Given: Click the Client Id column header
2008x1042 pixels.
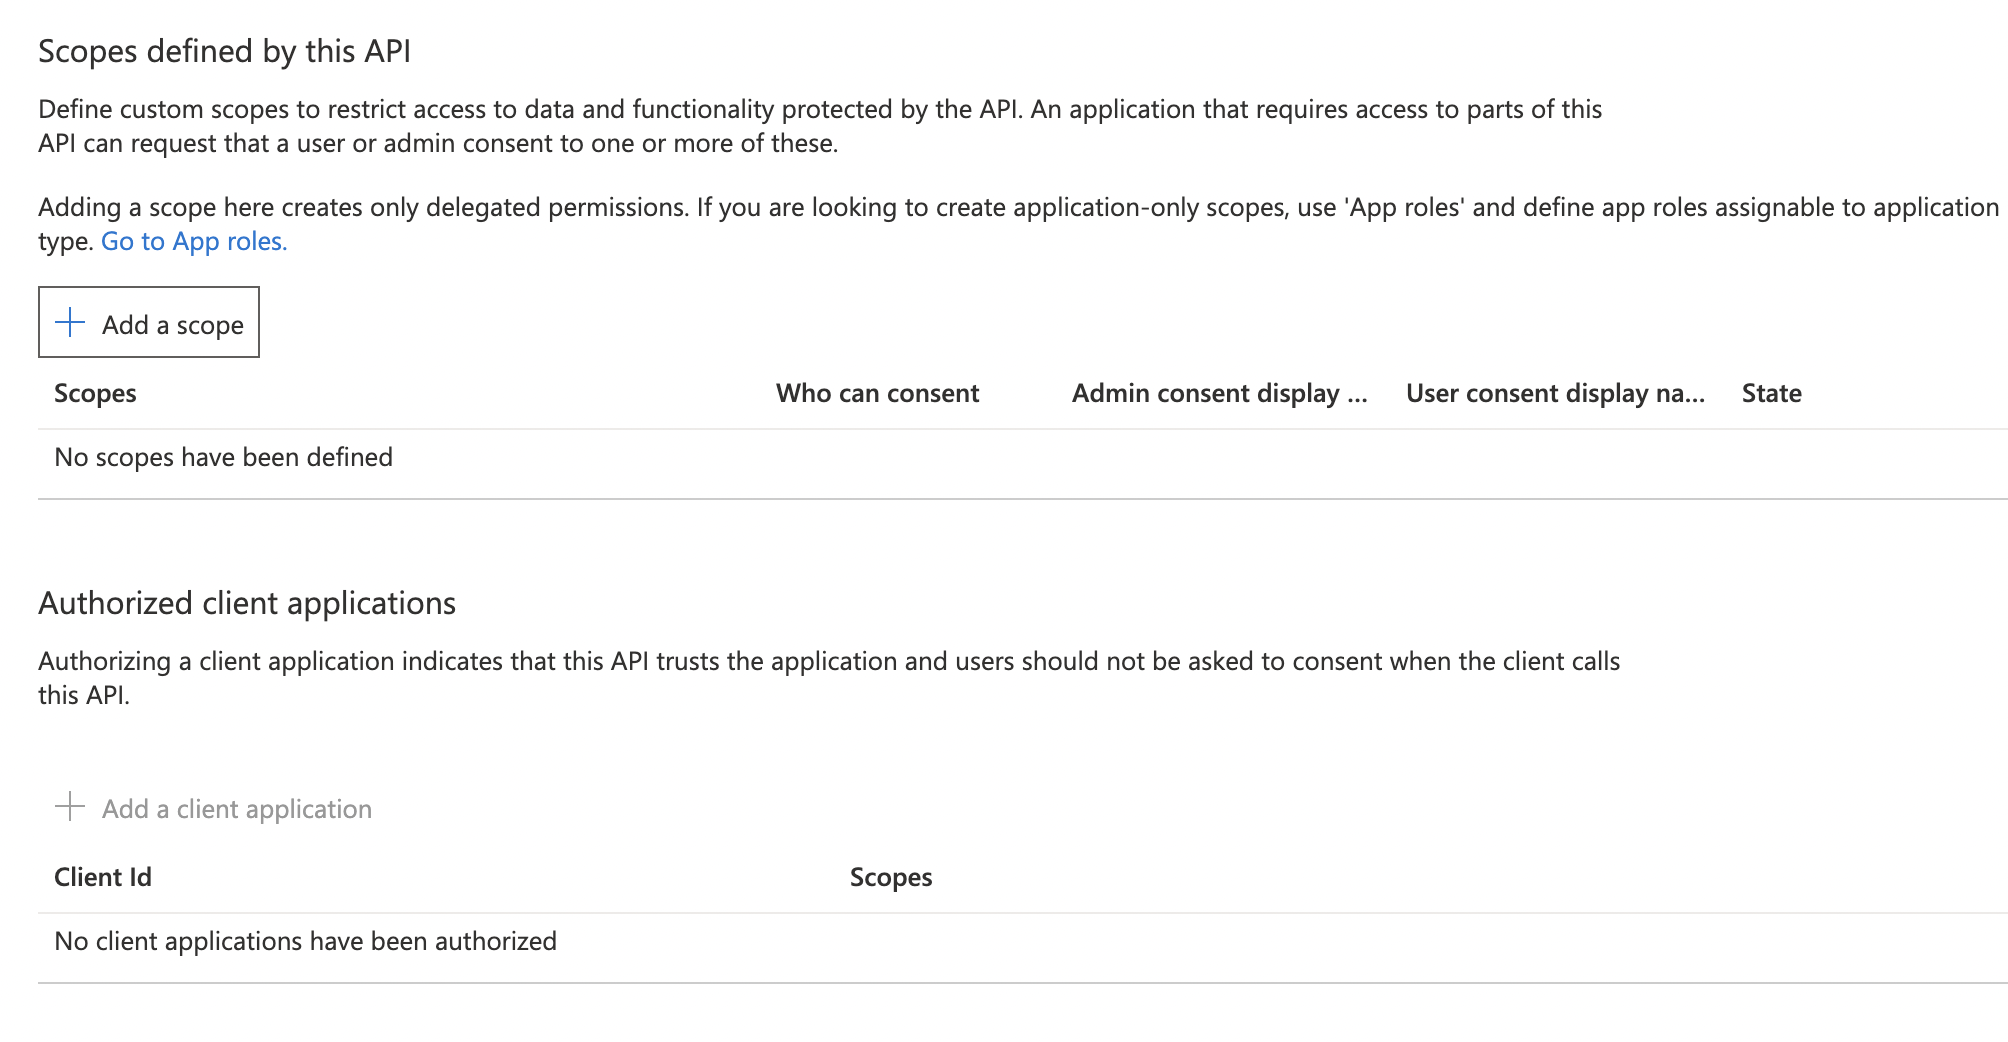Looking at the screenshot, I should click(103, 878).
